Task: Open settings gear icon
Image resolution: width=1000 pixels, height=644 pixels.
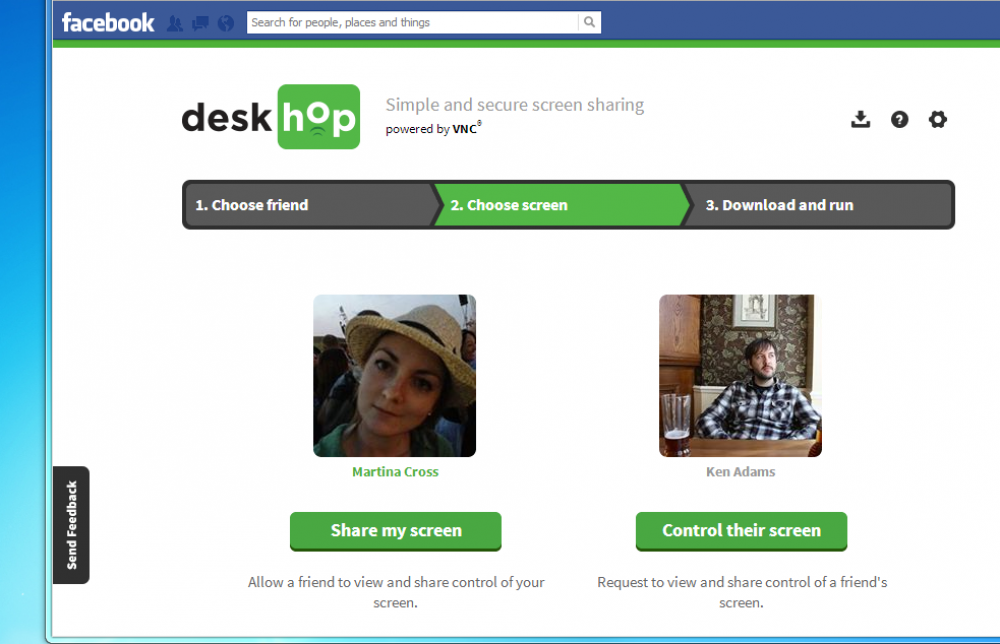Action: (938, 119)
